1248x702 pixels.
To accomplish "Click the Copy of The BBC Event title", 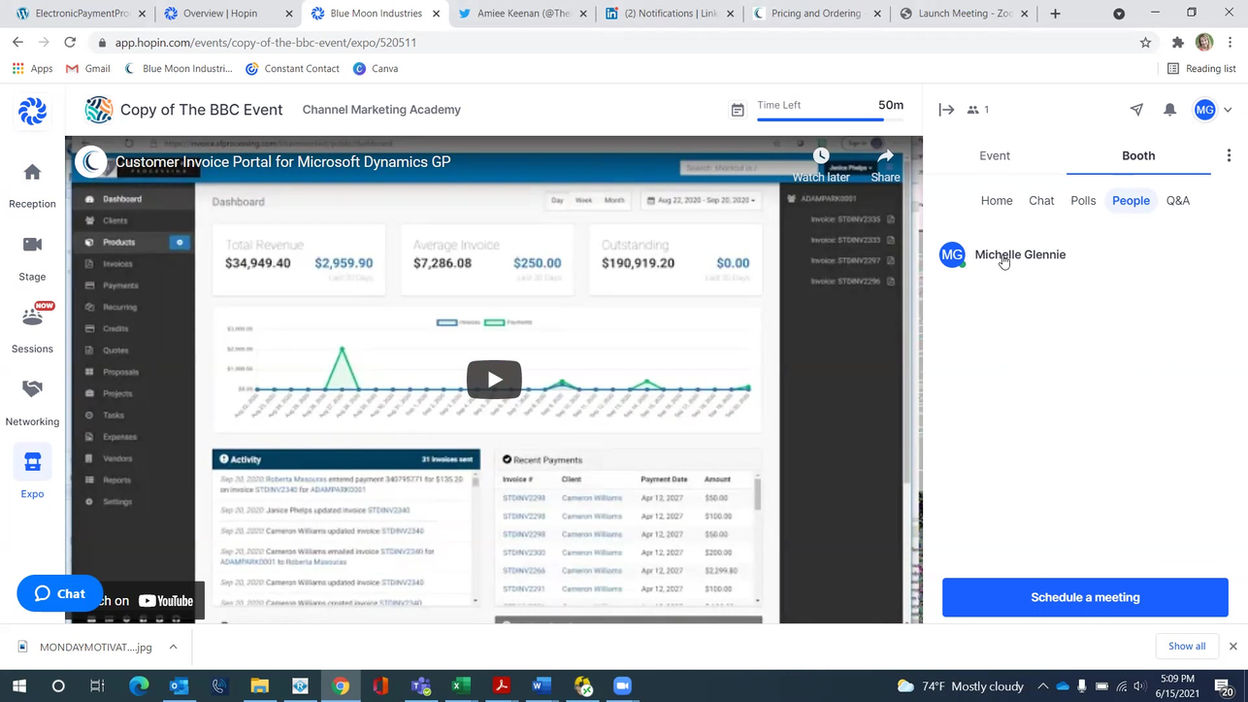I will click(x=201, y=110).
